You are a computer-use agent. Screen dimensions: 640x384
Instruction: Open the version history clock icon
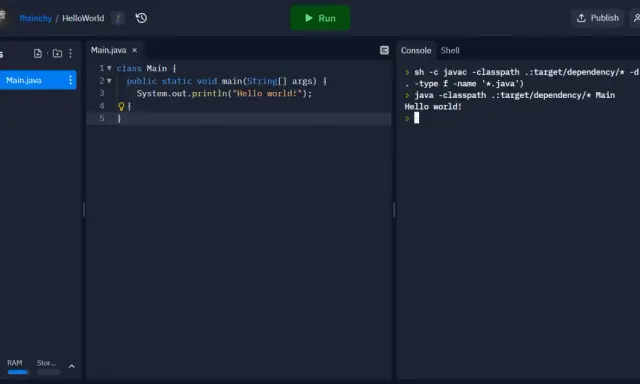(141, 18)
